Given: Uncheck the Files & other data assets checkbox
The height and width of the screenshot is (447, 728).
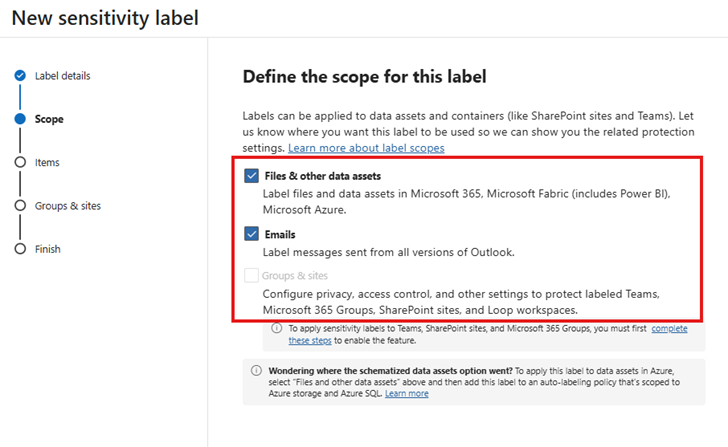Looking at the screenshot, I should 251,176.
